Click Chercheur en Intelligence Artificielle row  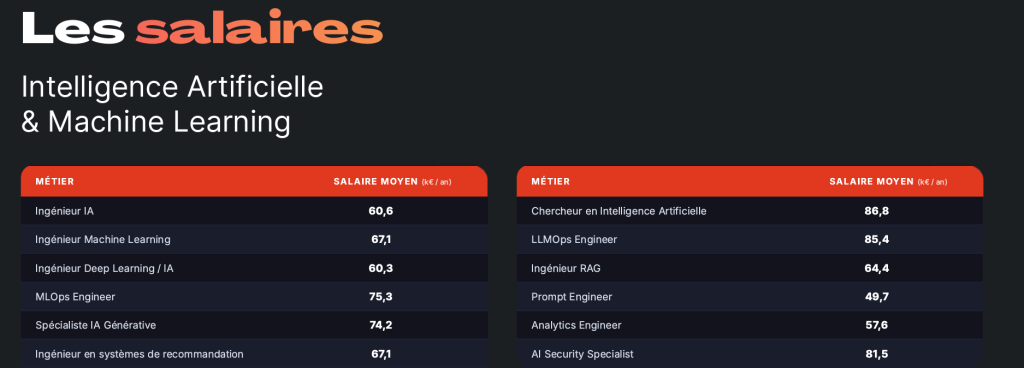point(750,211)
